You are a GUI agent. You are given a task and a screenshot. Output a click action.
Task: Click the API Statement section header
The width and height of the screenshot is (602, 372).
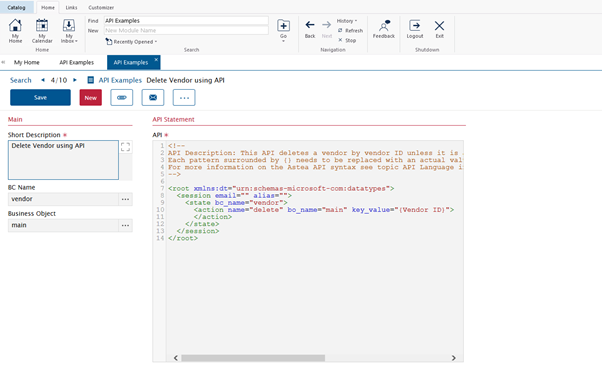(x=173, y=119)
